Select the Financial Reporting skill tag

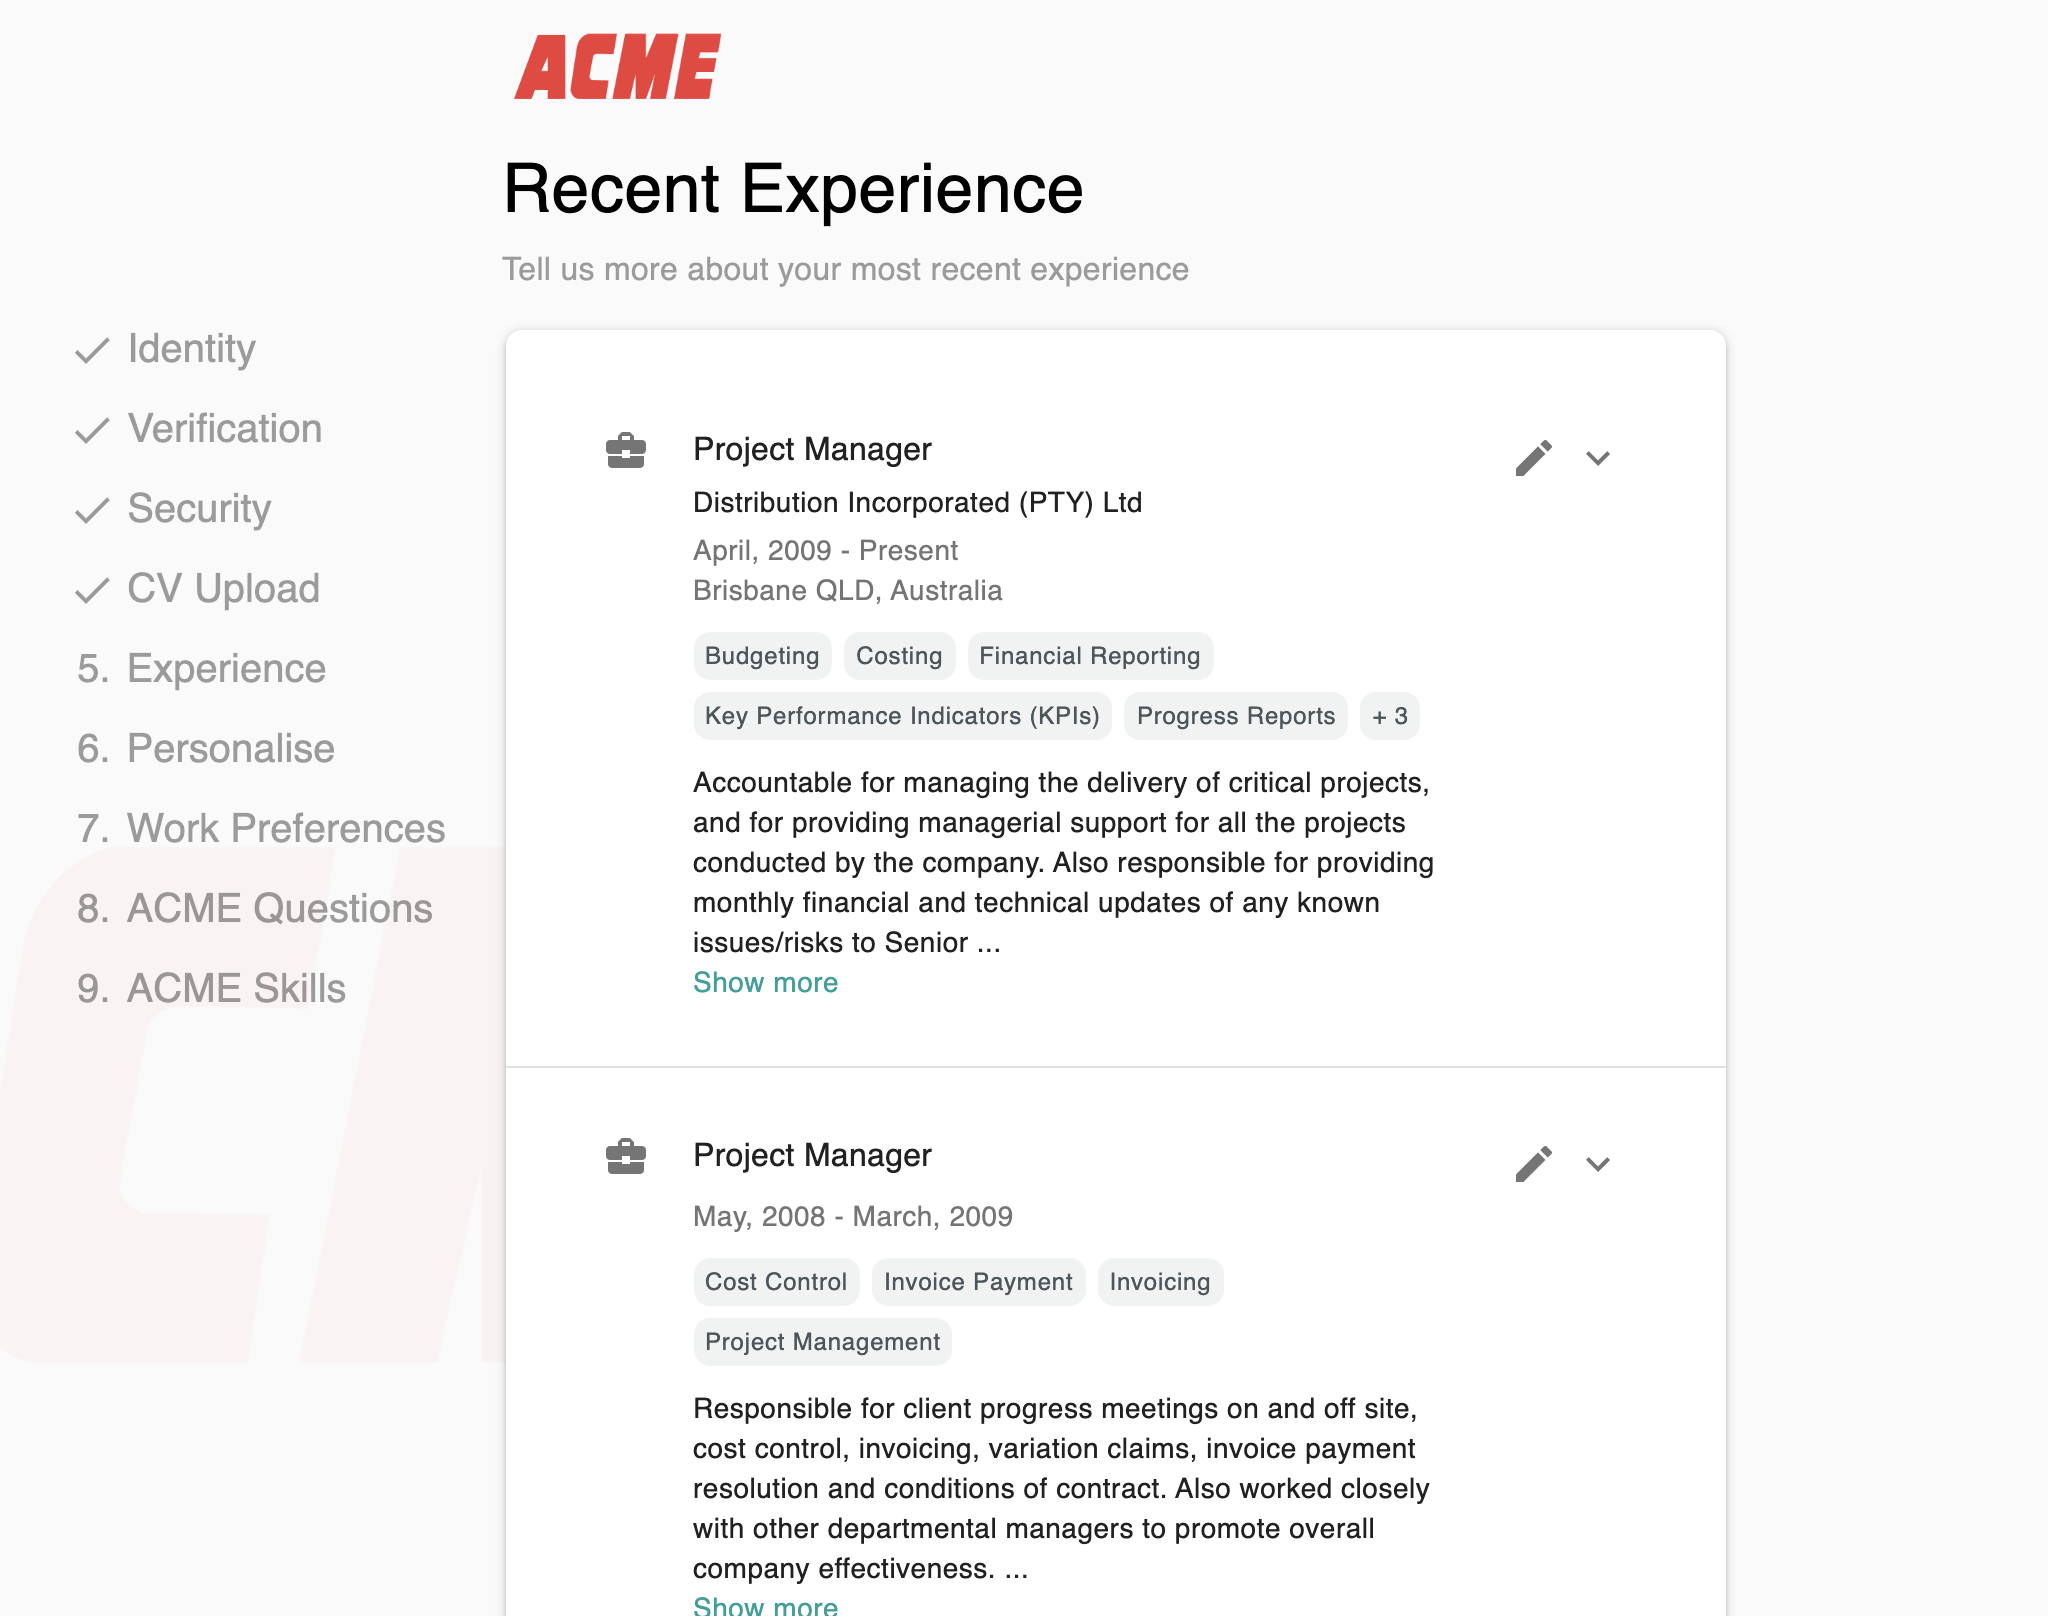[x=1089, y=656]
